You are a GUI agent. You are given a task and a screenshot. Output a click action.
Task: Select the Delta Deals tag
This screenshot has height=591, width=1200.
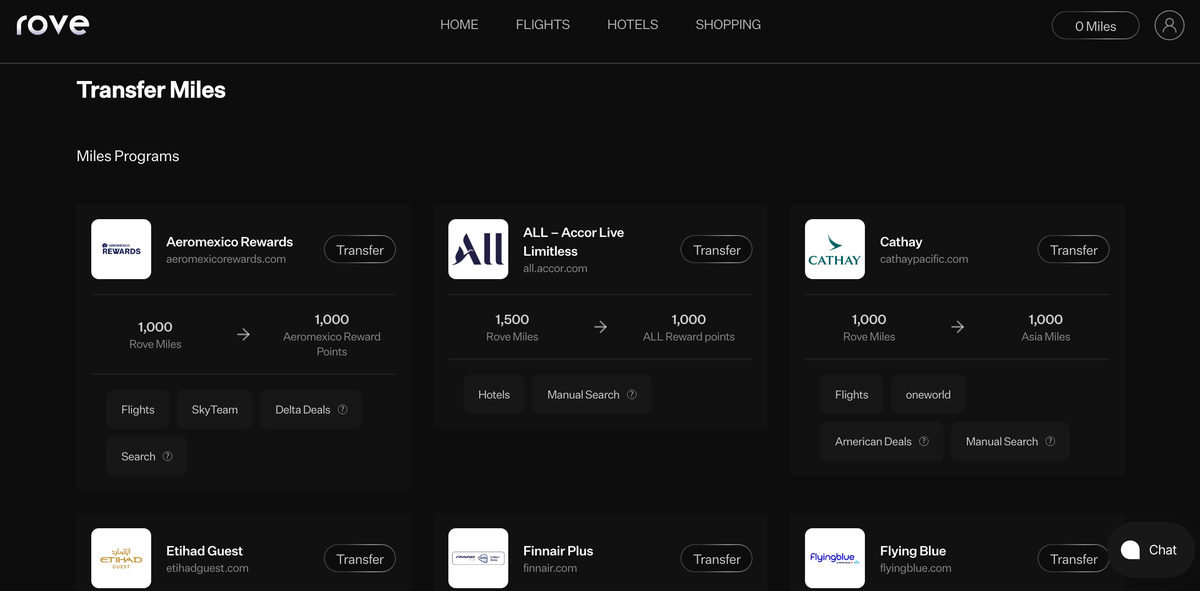311,409
